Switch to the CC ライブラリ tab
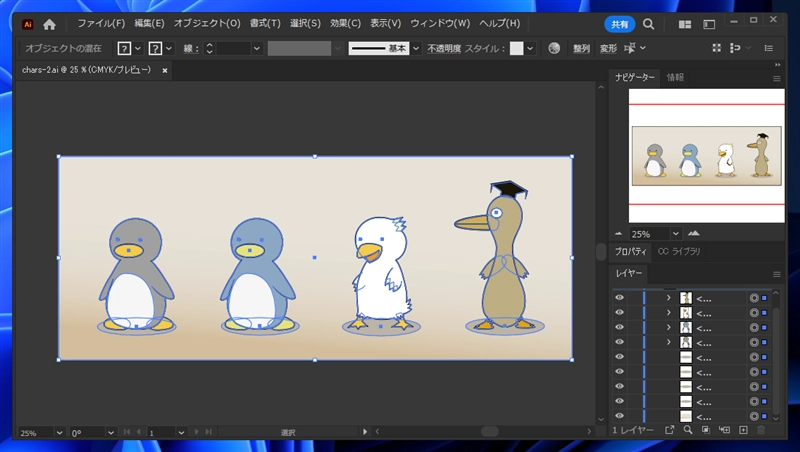 [x=679, y=252]
